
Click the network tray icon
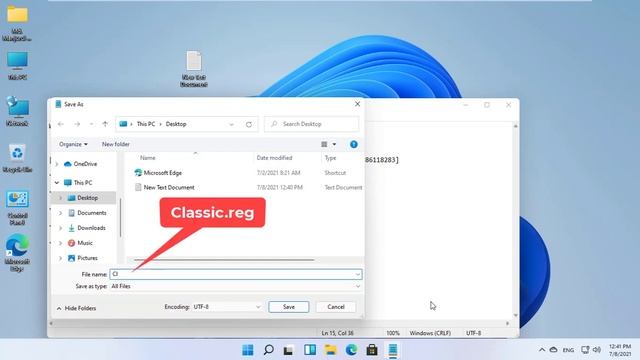point(585,350)
